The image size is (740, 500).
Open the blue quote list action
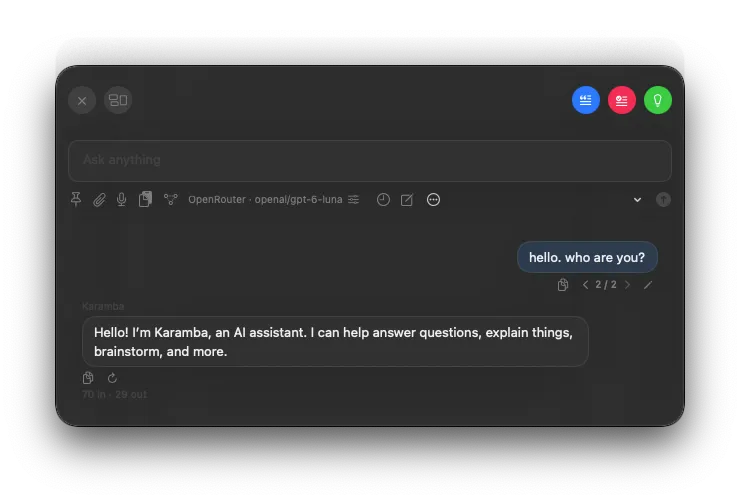click(586, 100)
